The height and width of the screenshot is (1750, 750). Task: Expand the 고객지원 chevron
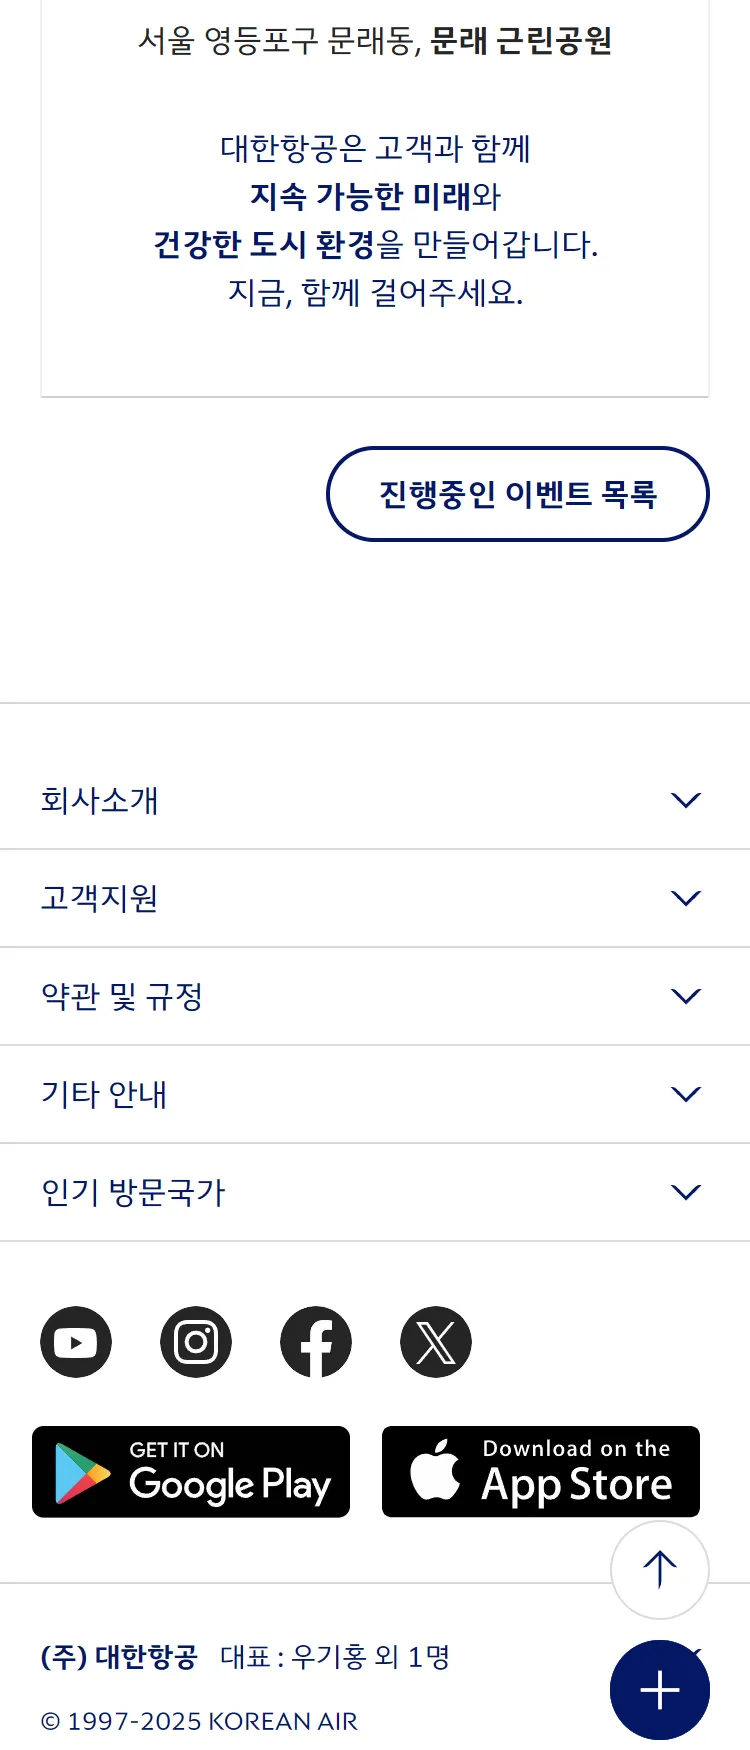tap(686, 898)
